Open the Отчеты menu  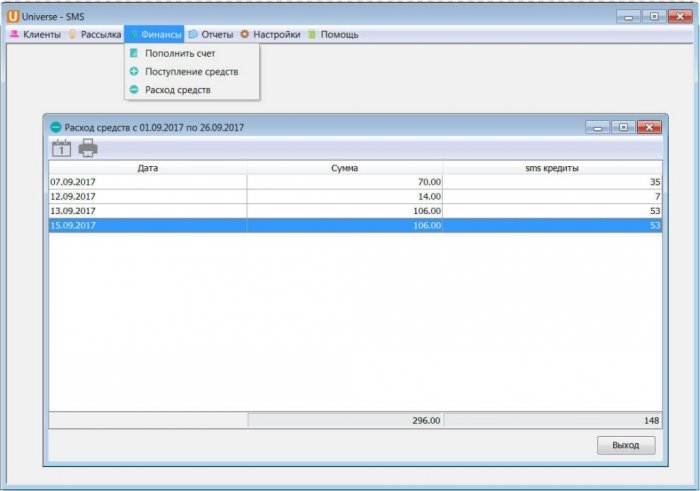coord(210,34)
